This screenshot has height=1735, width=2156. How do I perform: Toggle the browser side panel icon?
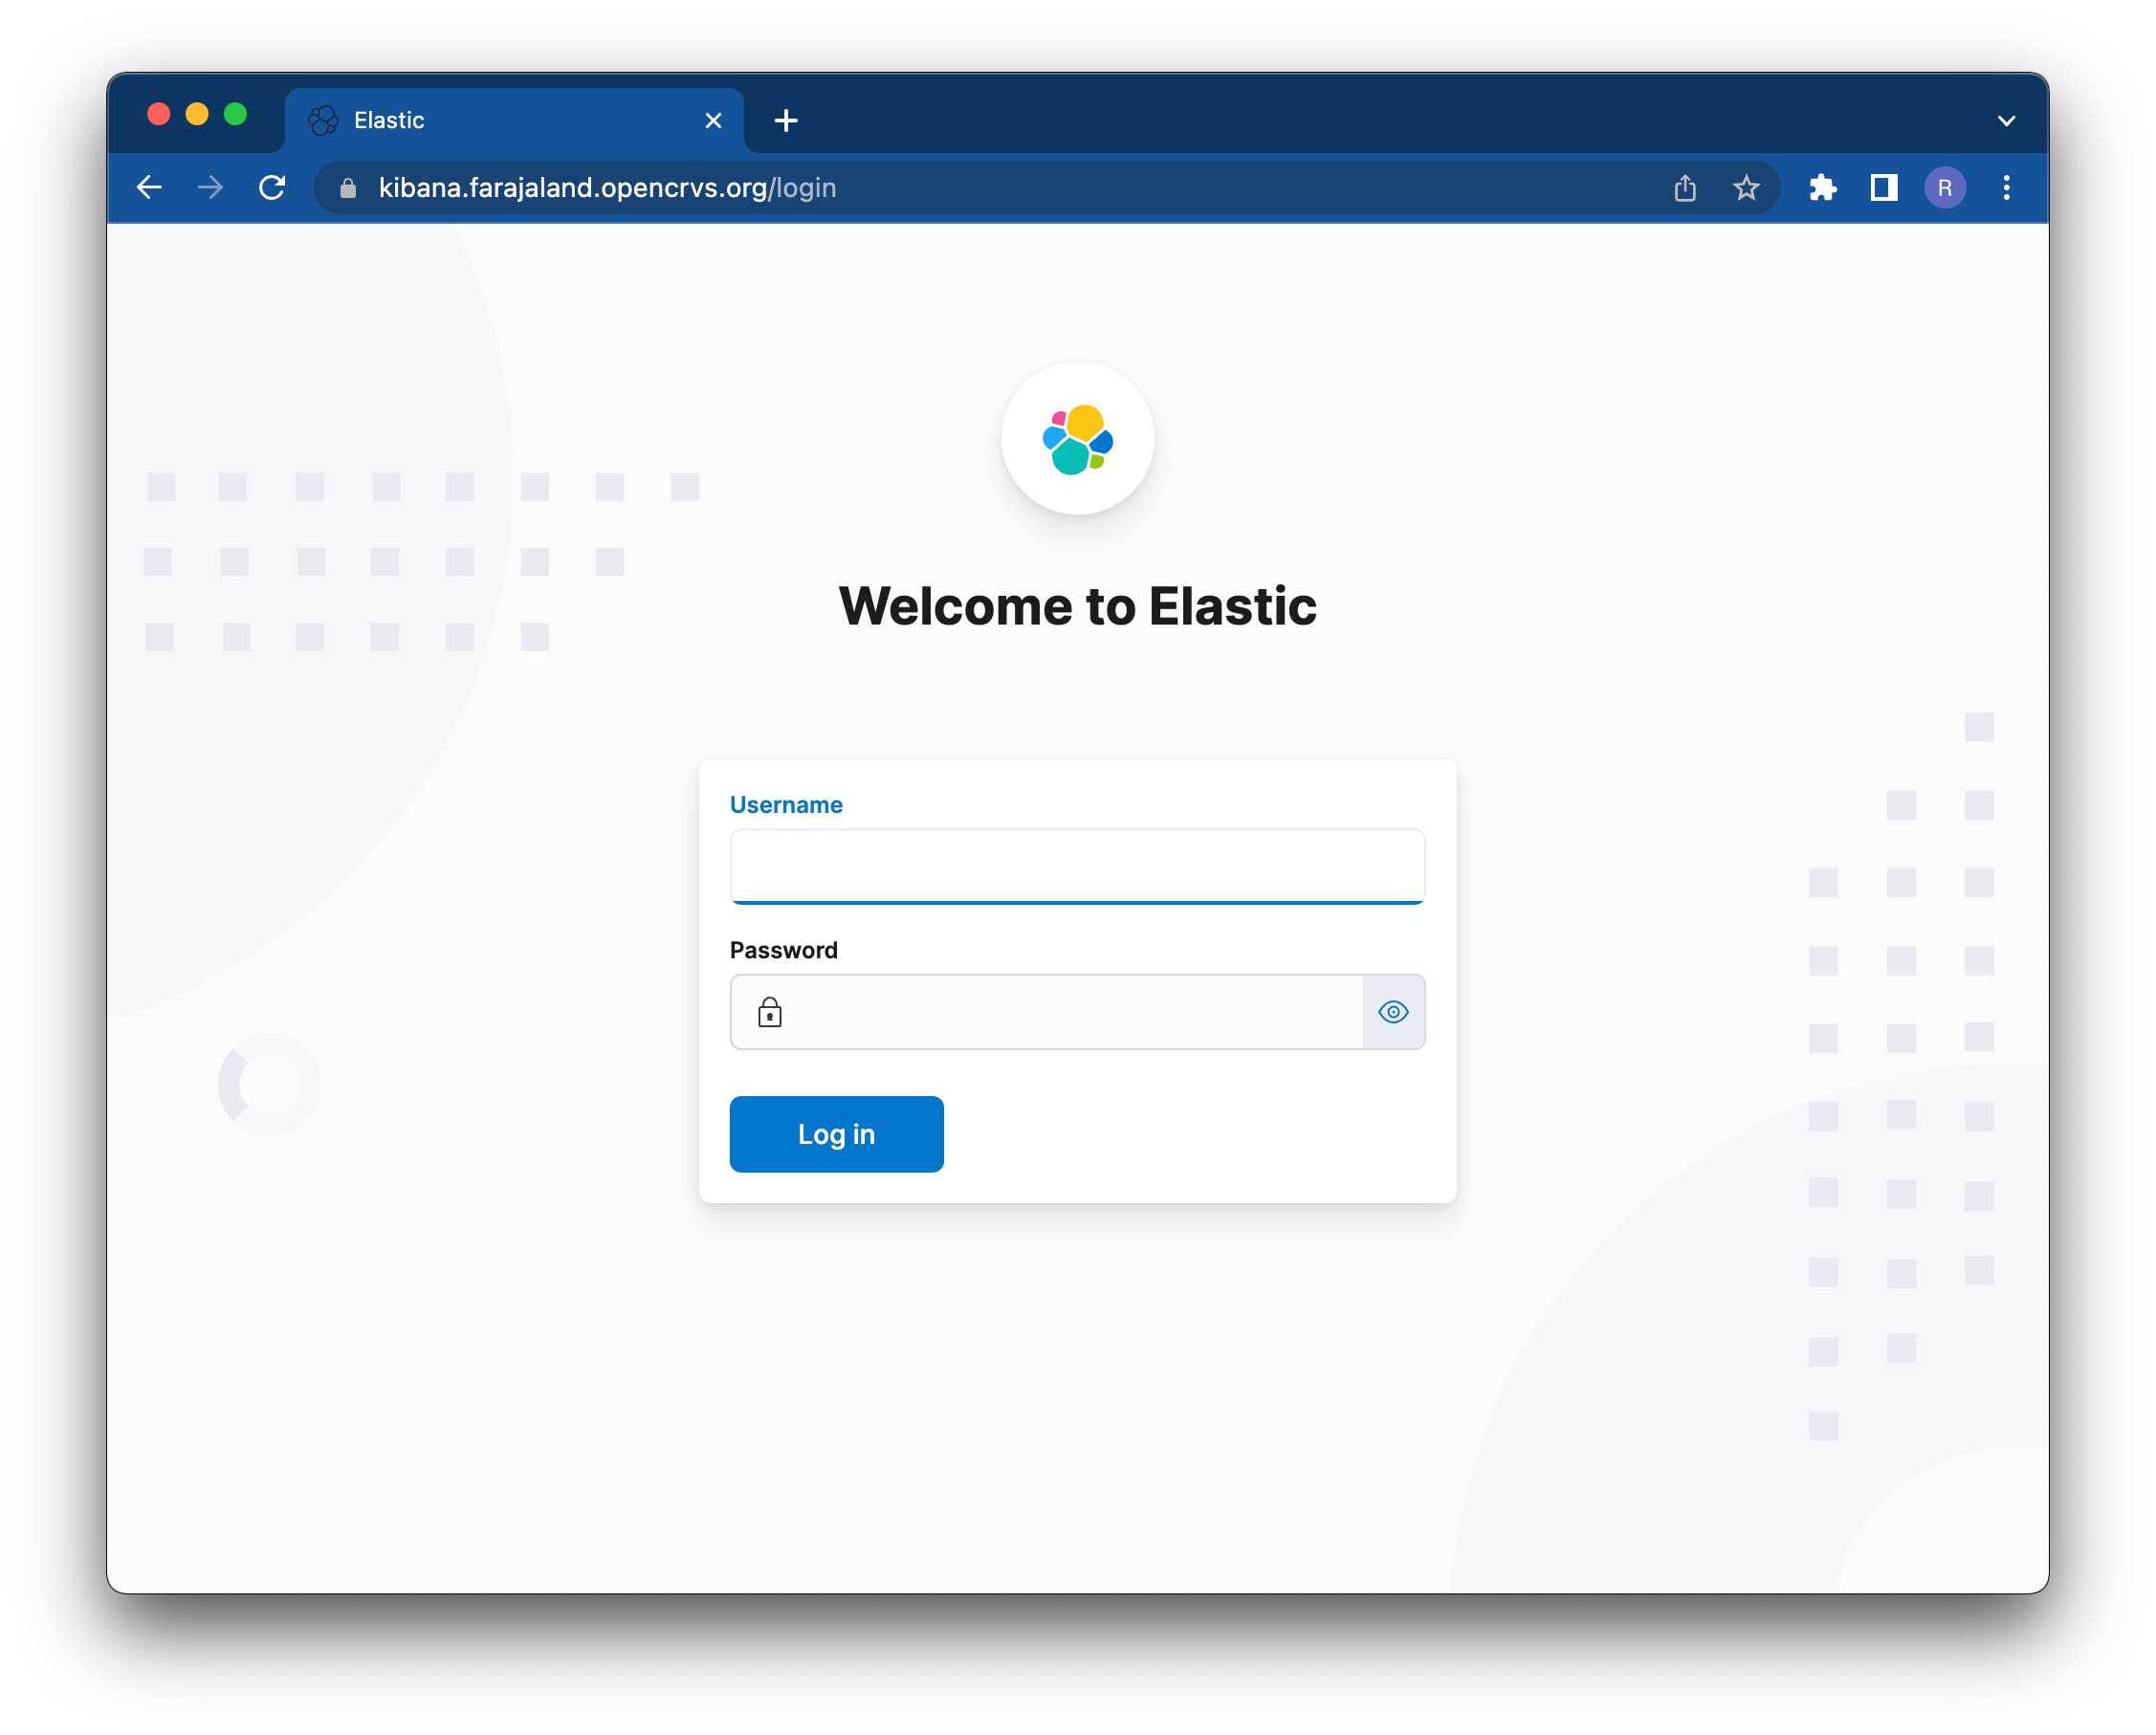pos(1884,188)
